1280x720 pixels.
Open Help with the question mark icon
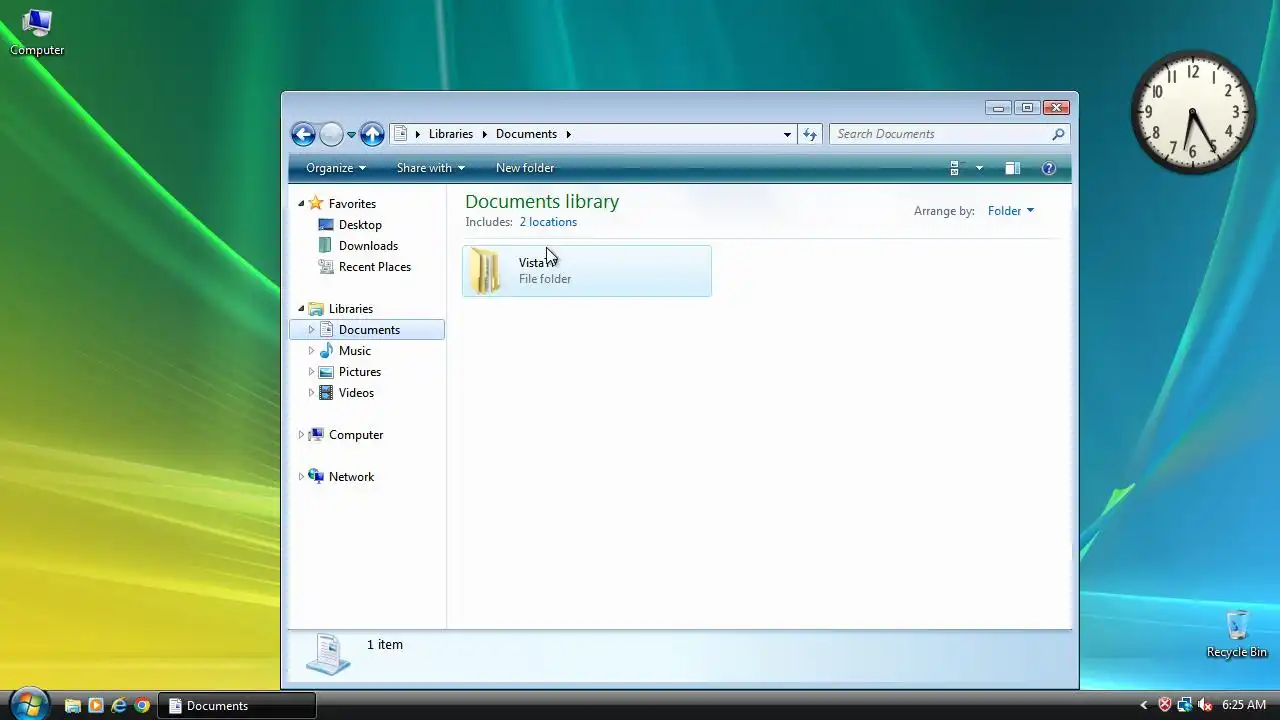coord(1049,168)
